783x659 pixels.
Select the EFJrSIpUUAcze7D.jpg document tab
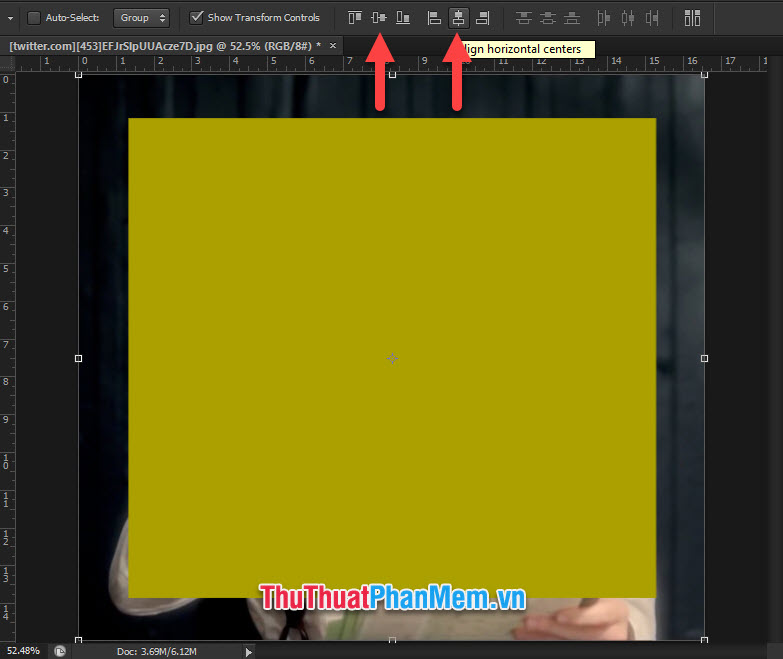[165, 46]
